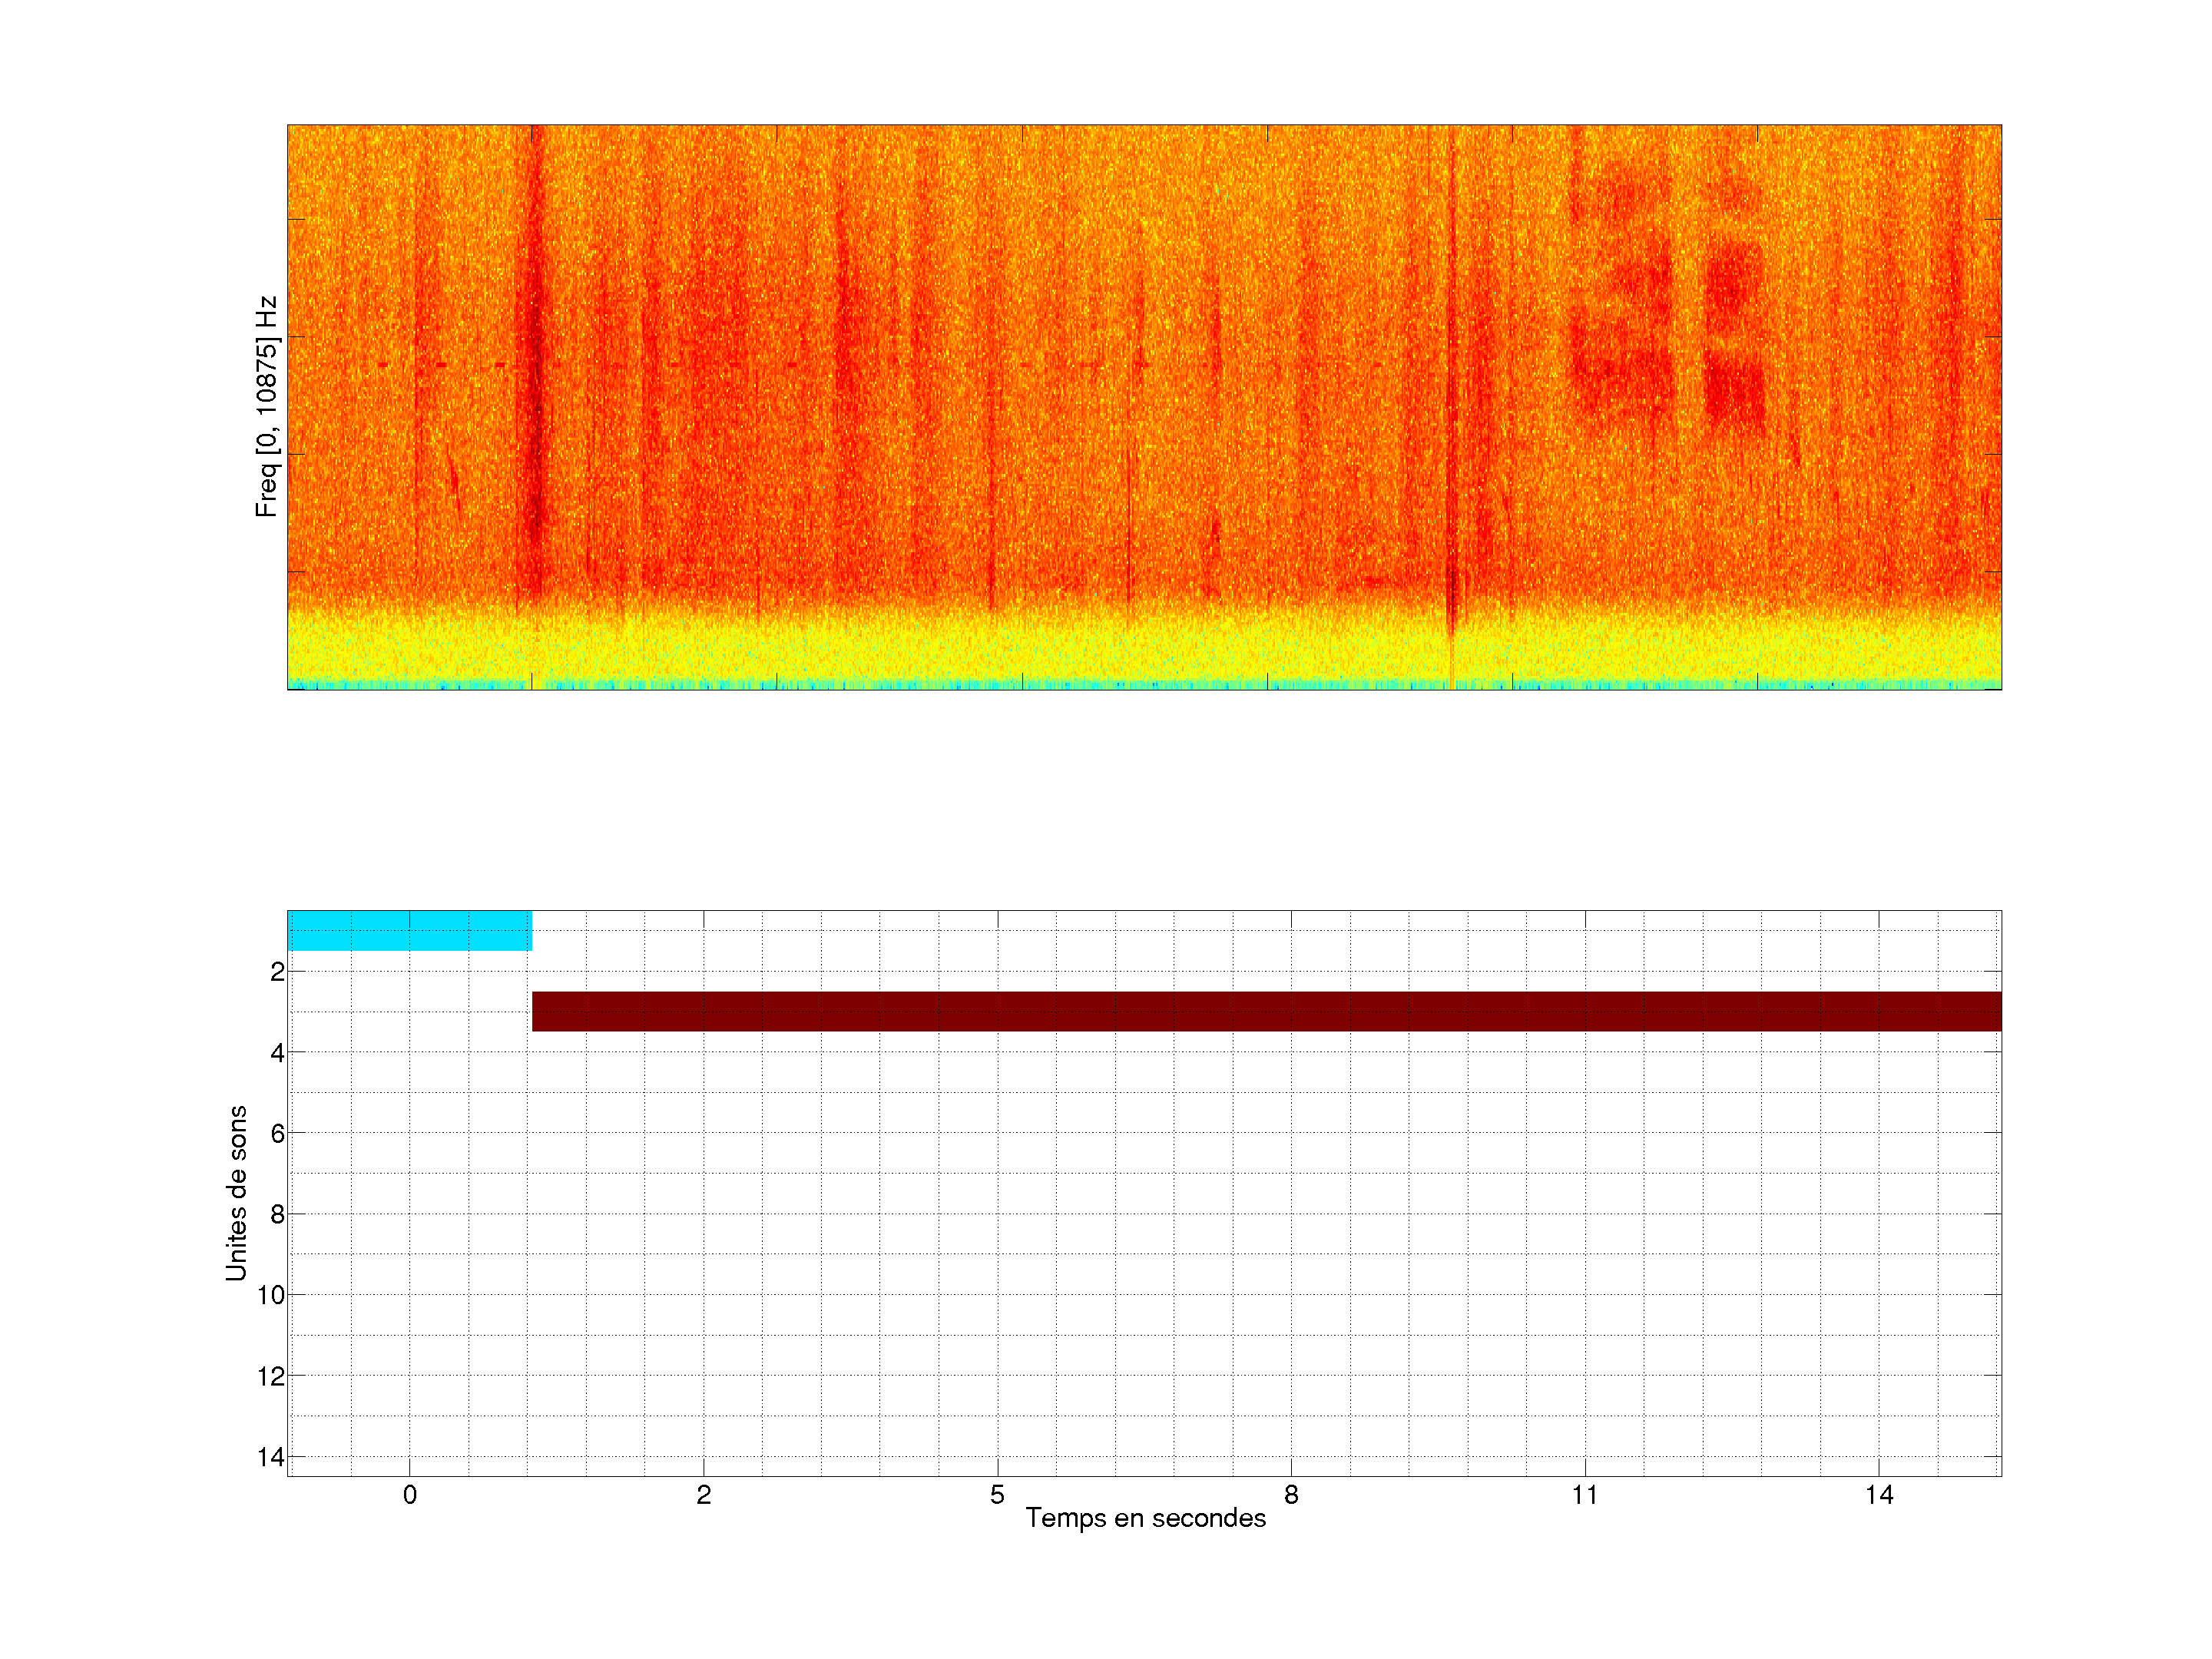2212x1659 pixels.
Task: Click y-axis tick label 12 on the lower plot
Action: pos(271,1376)
